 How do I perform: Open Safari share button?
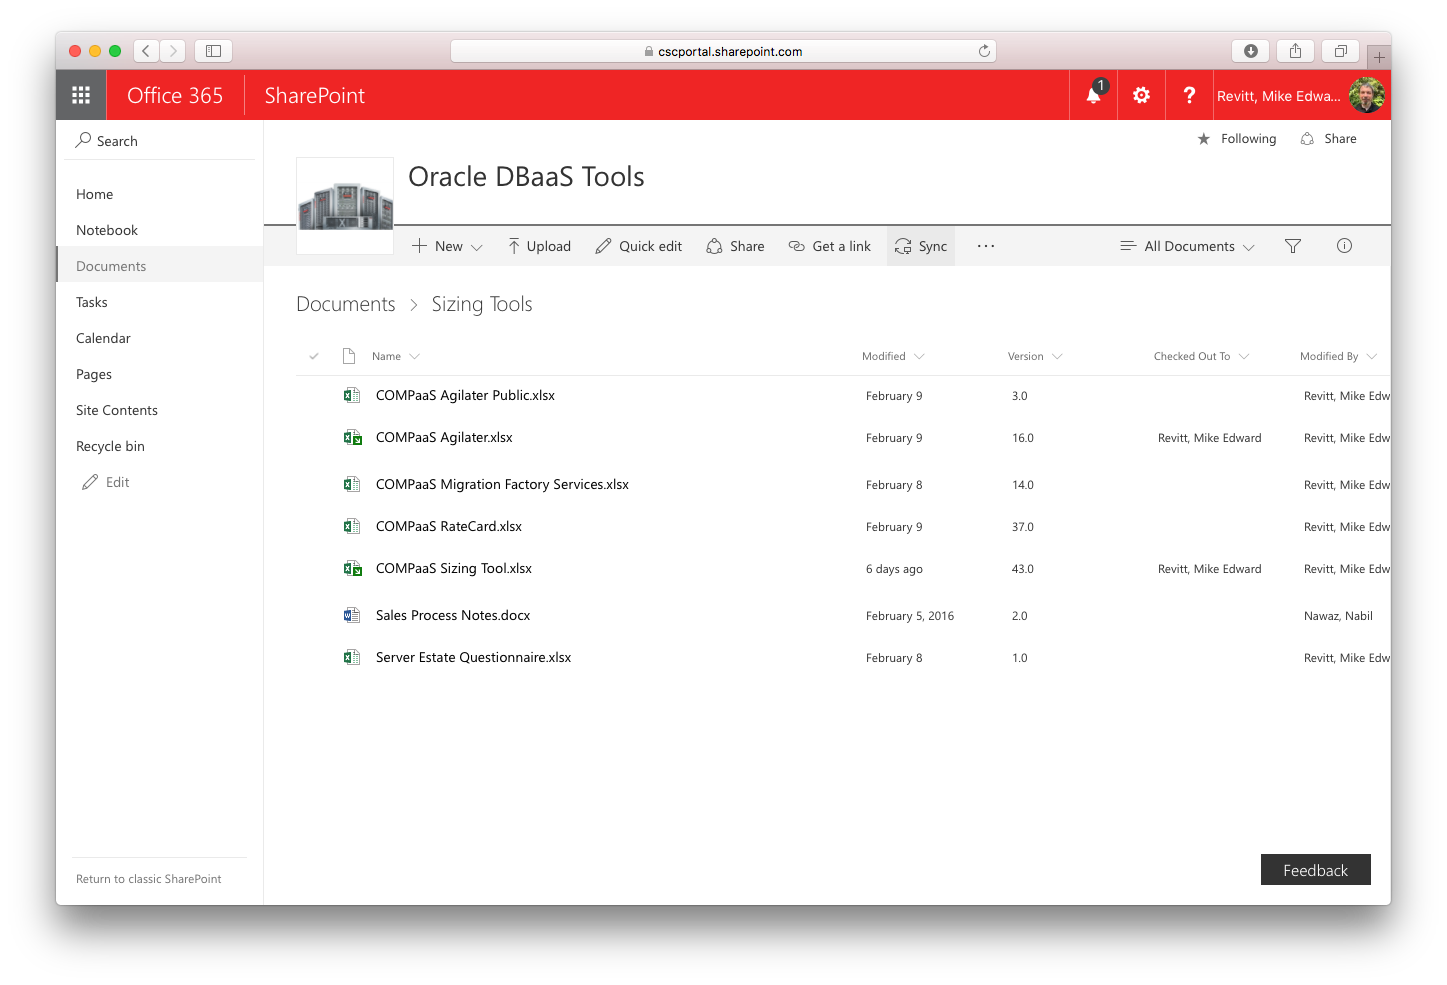(1295, 51)
